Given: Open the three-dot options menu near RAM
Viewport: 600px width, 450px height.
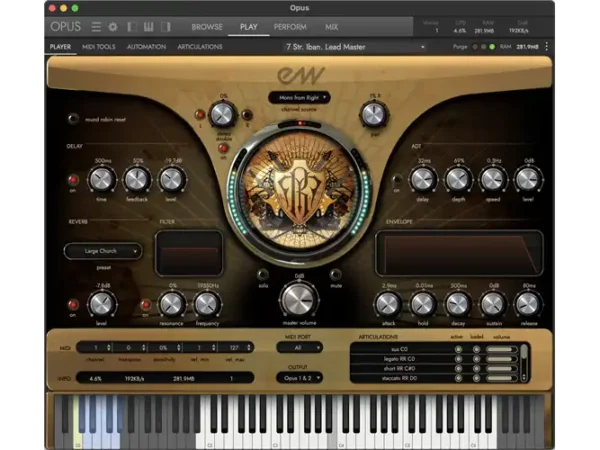Looking at the screenshot, I should 546,47.
